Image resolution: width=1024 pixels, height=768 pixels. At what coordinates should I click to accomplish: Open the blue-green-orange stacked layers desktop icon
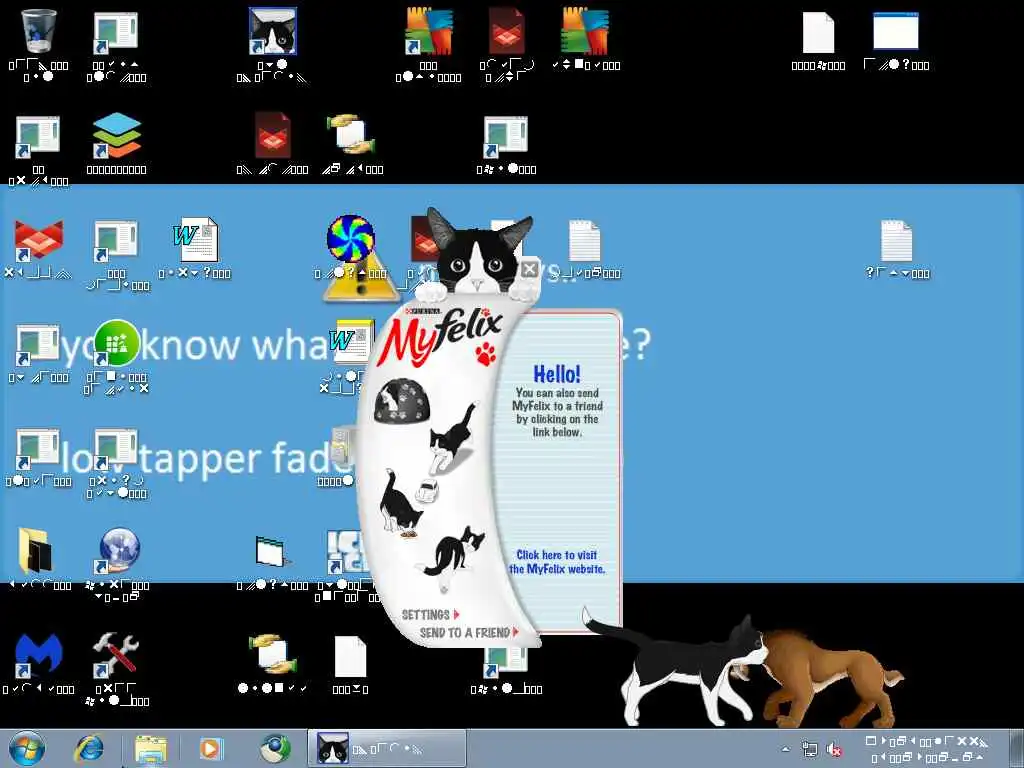(x=116, y=135)
